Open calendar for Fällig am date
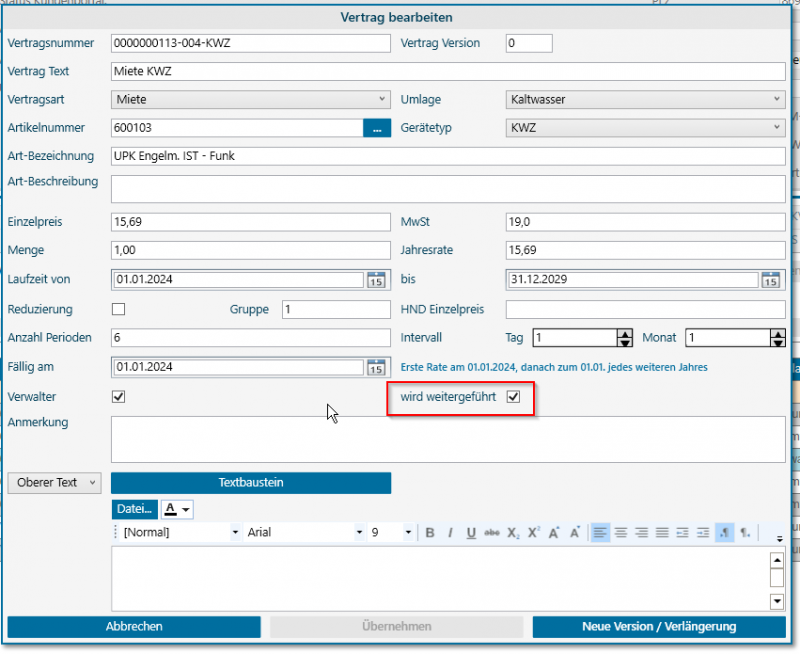Image resolution: width=800 pixels, height=654 pixels. tap(377, 367)
